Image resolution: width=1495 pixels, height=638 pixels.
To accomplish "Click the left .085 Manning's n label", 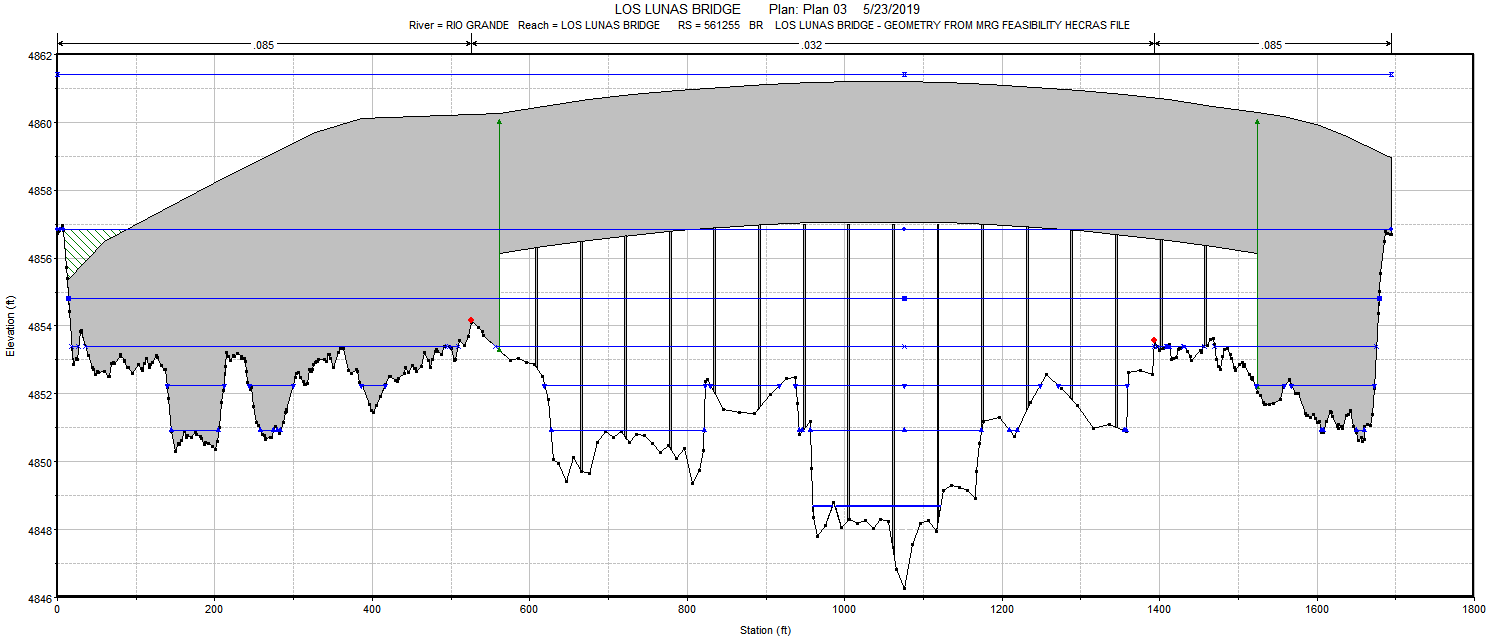I will [264, 44].
